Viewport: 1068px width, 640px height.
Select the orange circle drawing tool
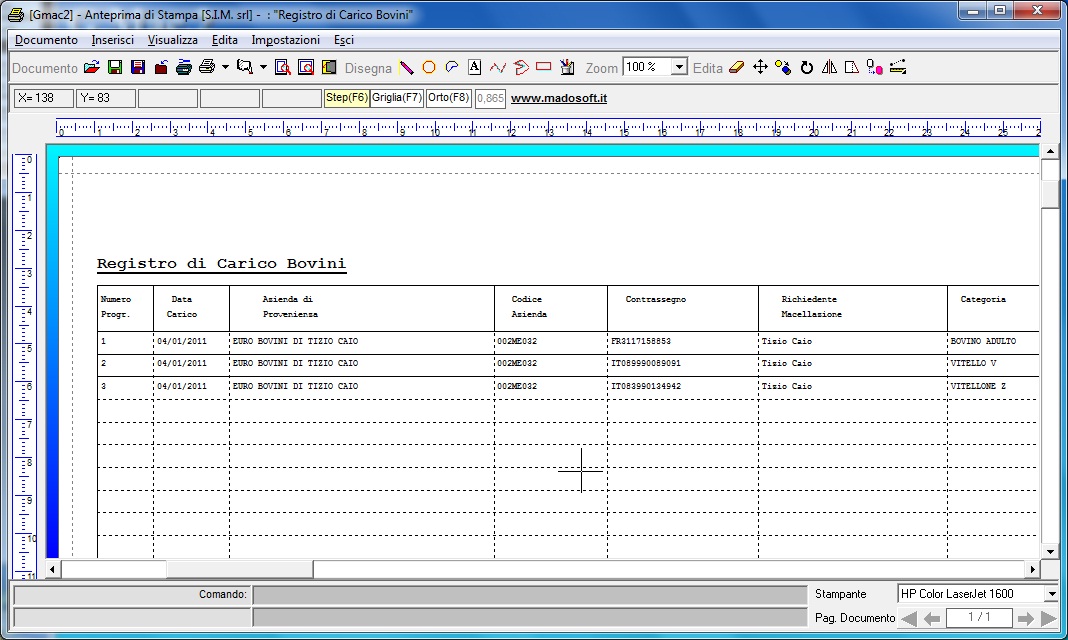point(429,67)
